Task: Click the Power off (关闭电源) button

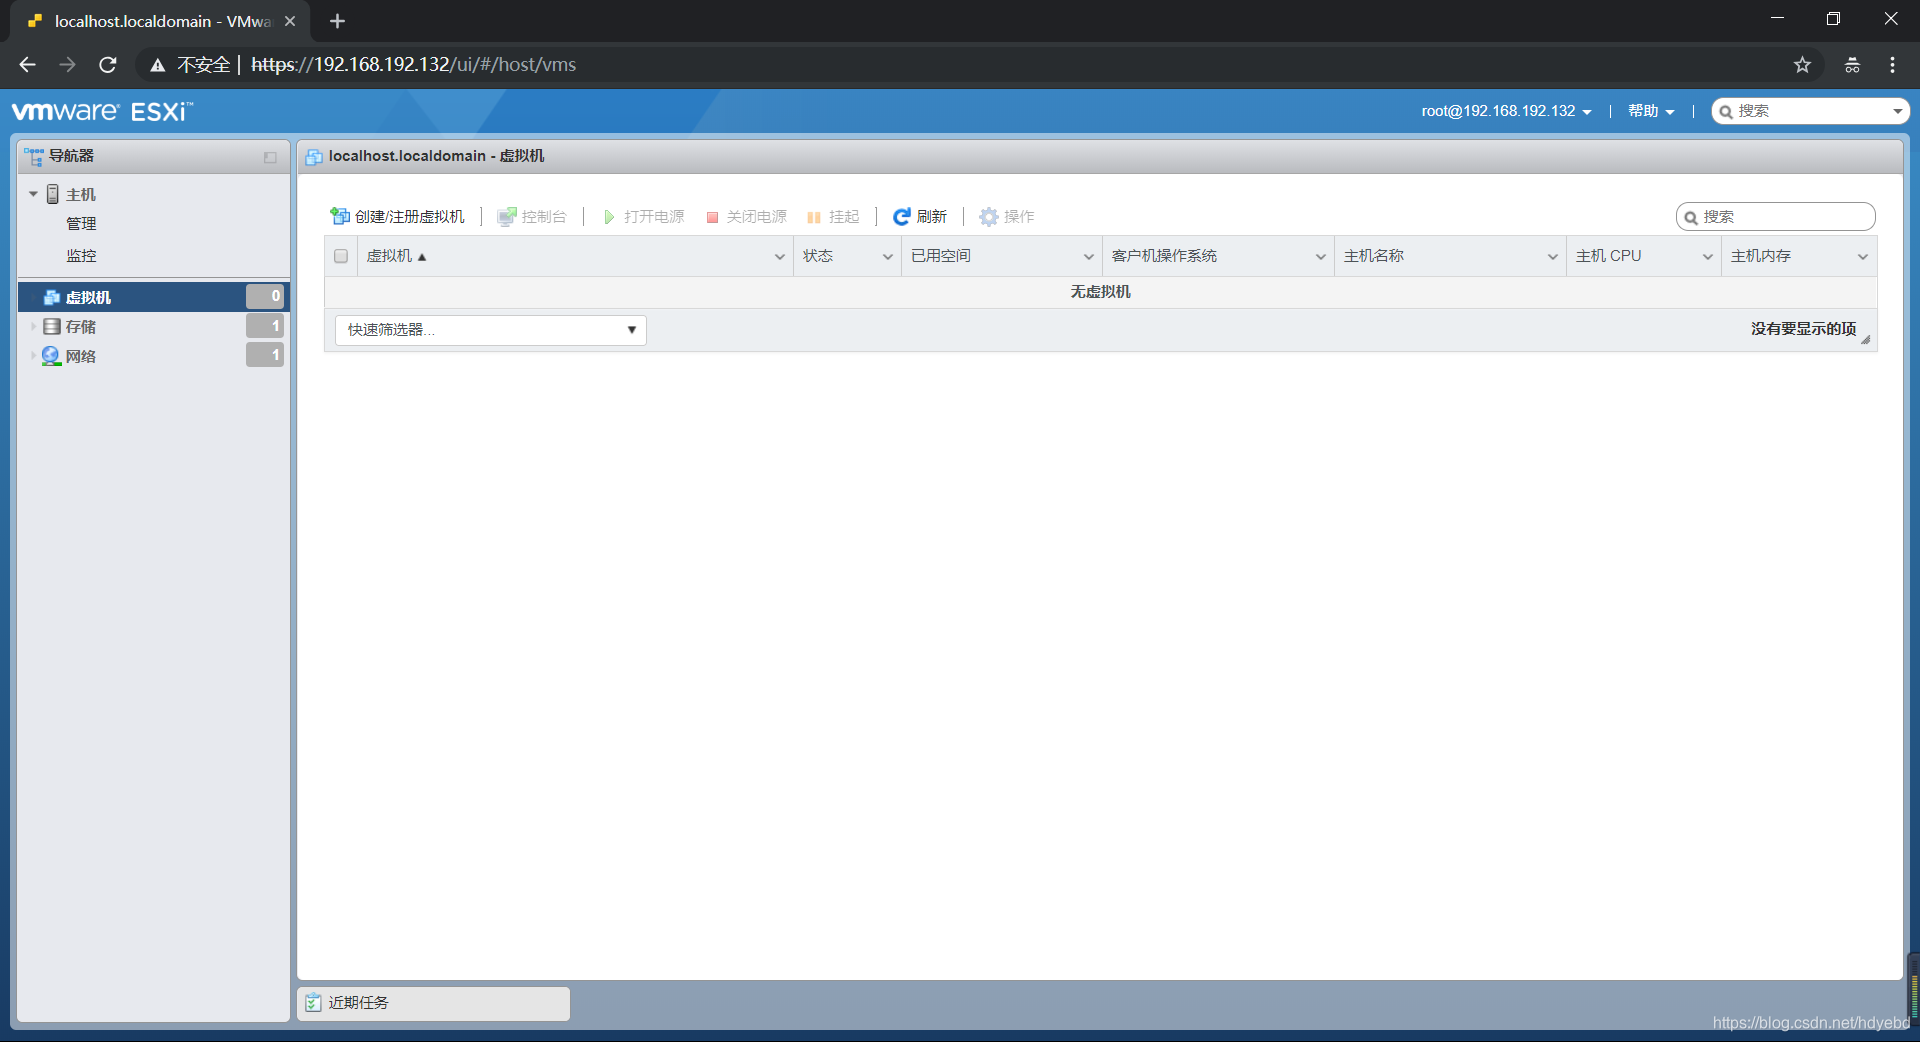Action: tap(747, 216)
